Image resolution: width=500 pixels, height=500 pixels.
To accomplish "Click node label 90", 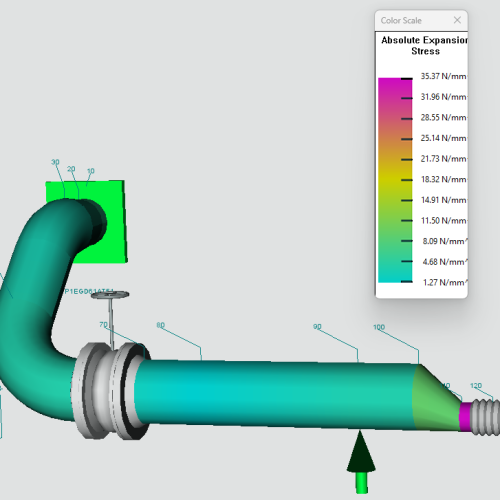I will (x=317, y=327).
